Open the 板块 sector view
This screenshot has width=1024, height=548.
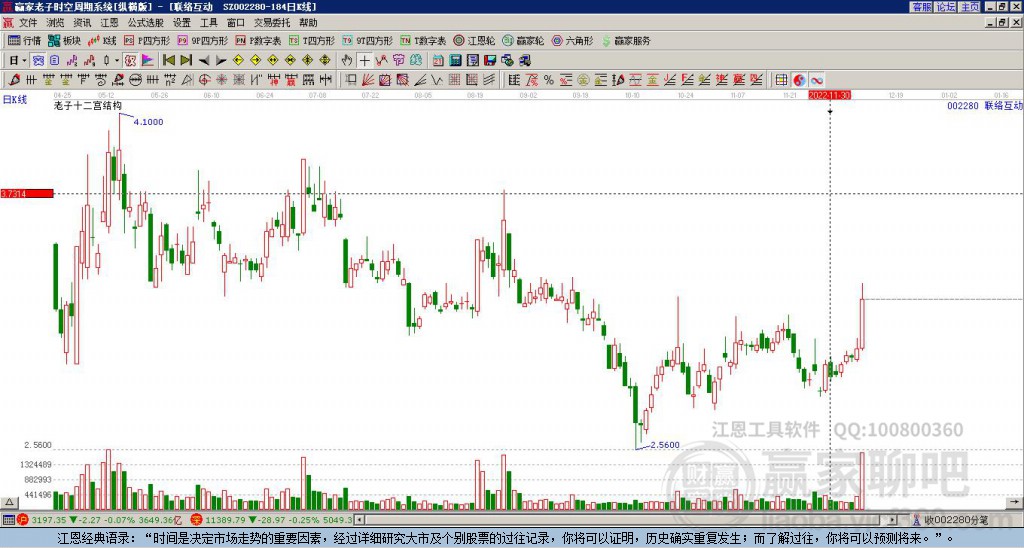pos(64,41)
